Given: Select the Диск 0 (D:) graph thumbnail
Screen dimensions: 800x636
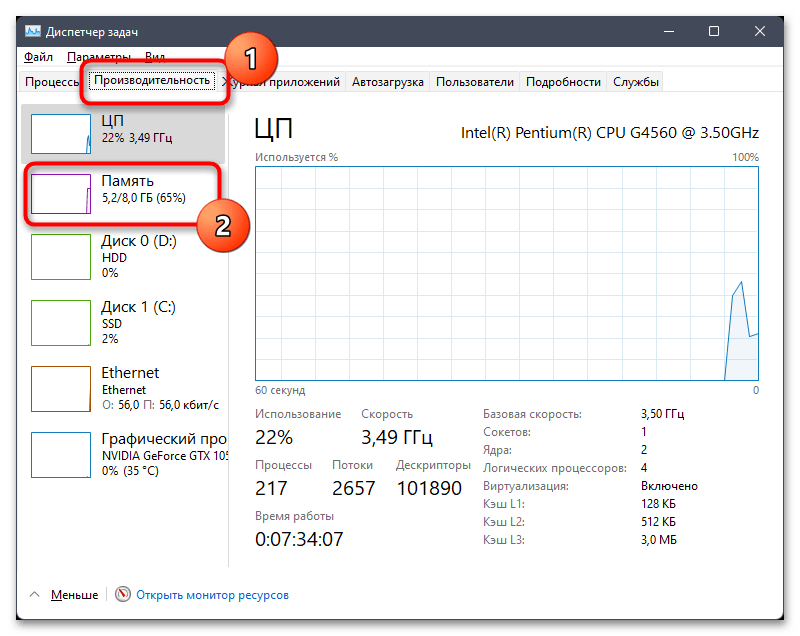Looking at the screenshot, I should (61, 257).
